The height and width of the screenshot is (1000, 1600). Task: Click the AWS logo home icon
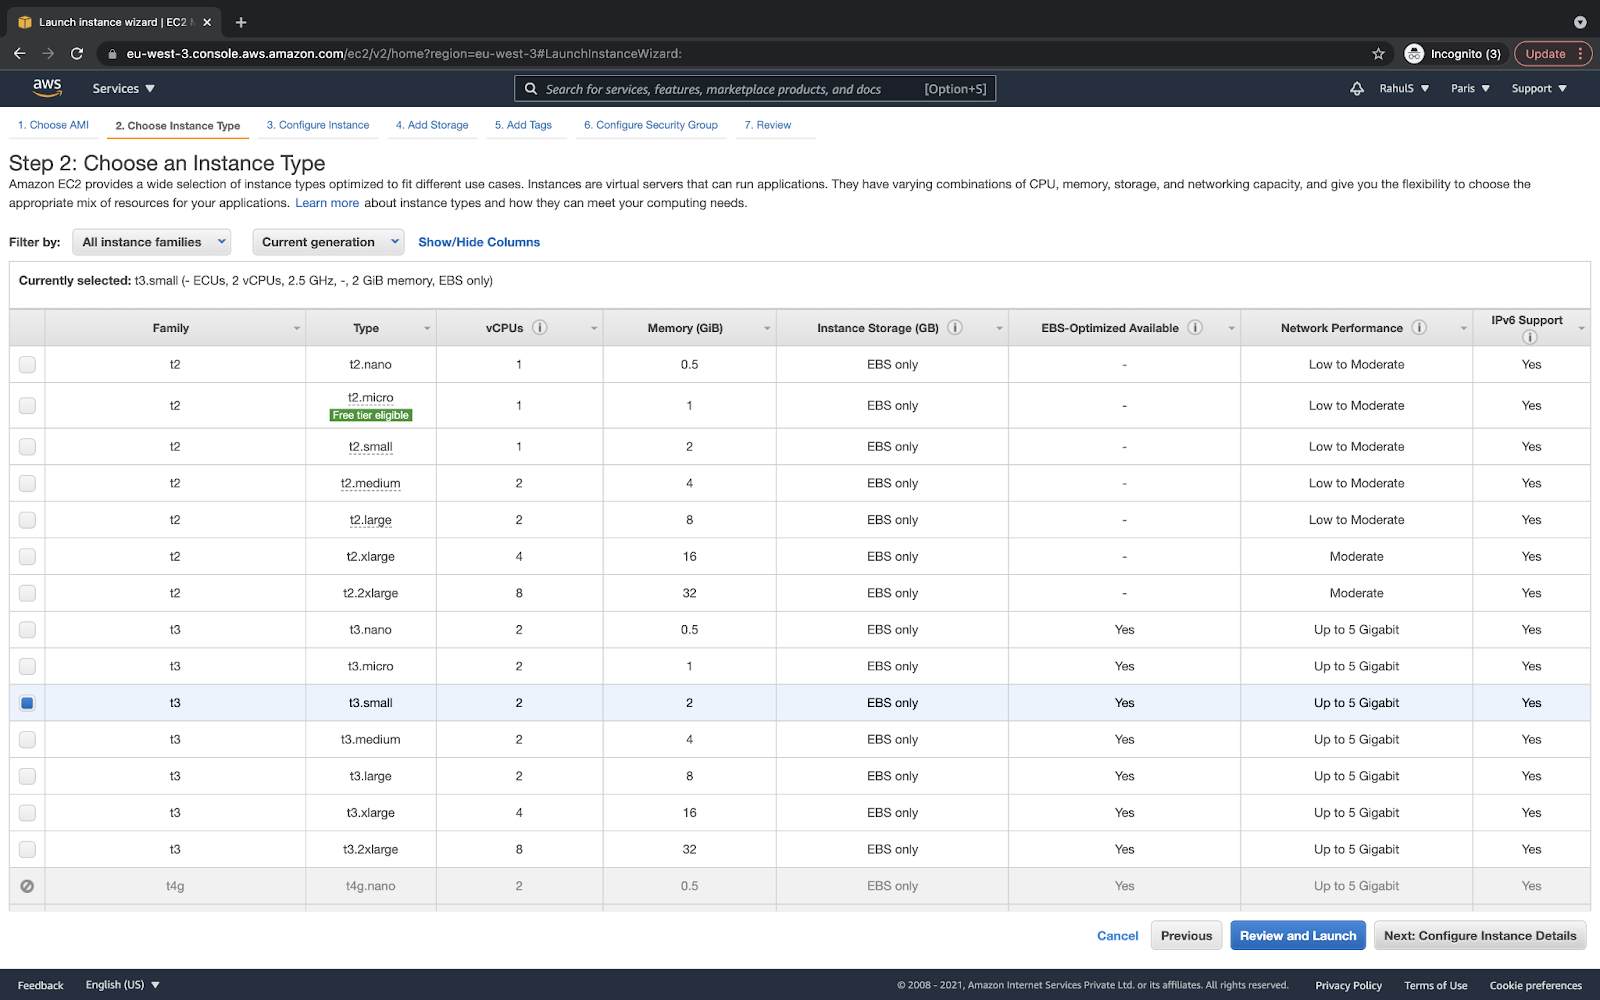[x=47, y=88]
